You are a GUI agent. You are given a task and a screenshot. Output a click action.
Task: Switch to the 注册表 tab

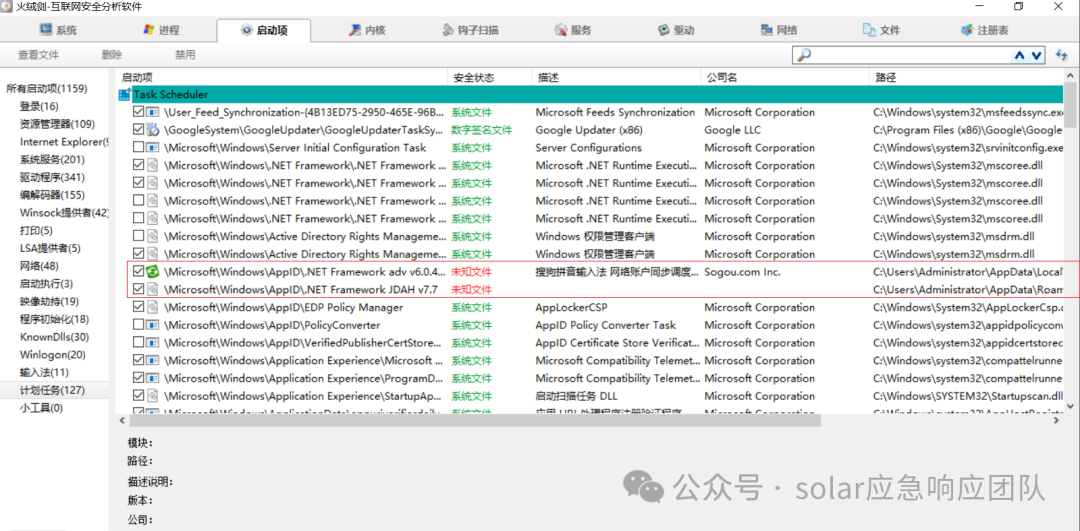[984, 30]
